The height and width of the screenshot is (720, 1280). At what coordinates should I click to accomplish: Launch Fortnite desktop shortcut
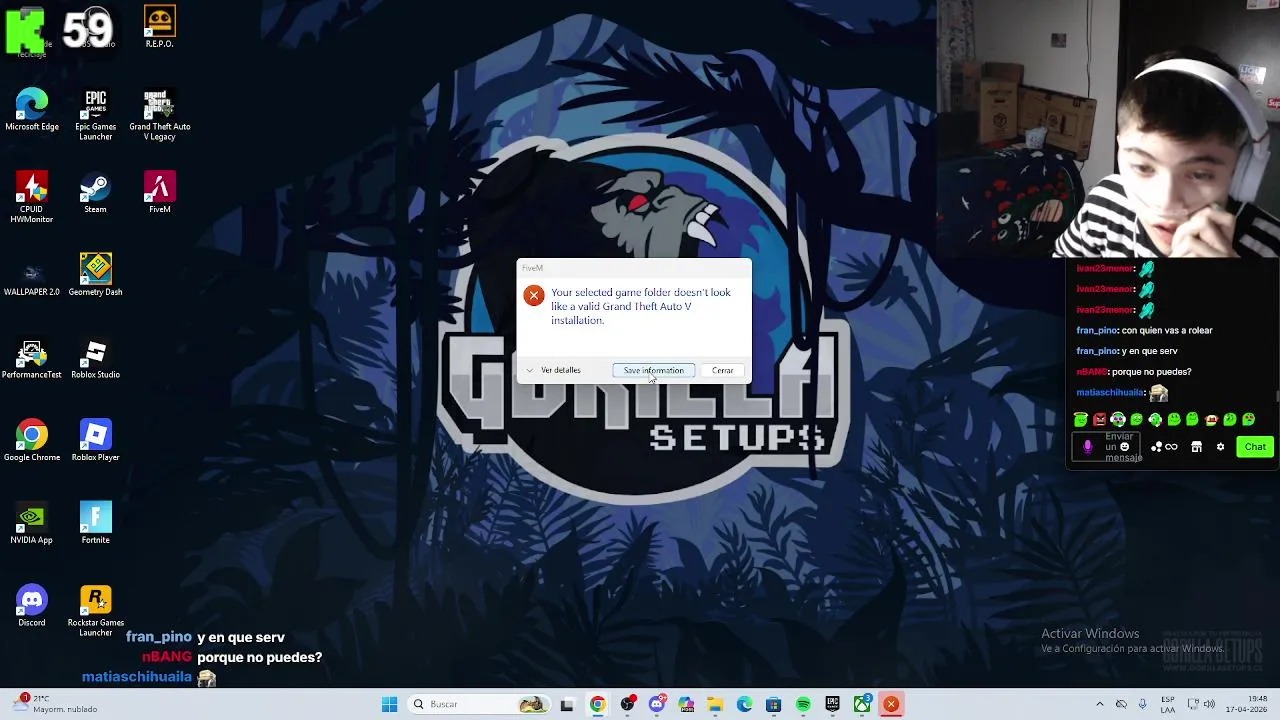pos(95,524)
